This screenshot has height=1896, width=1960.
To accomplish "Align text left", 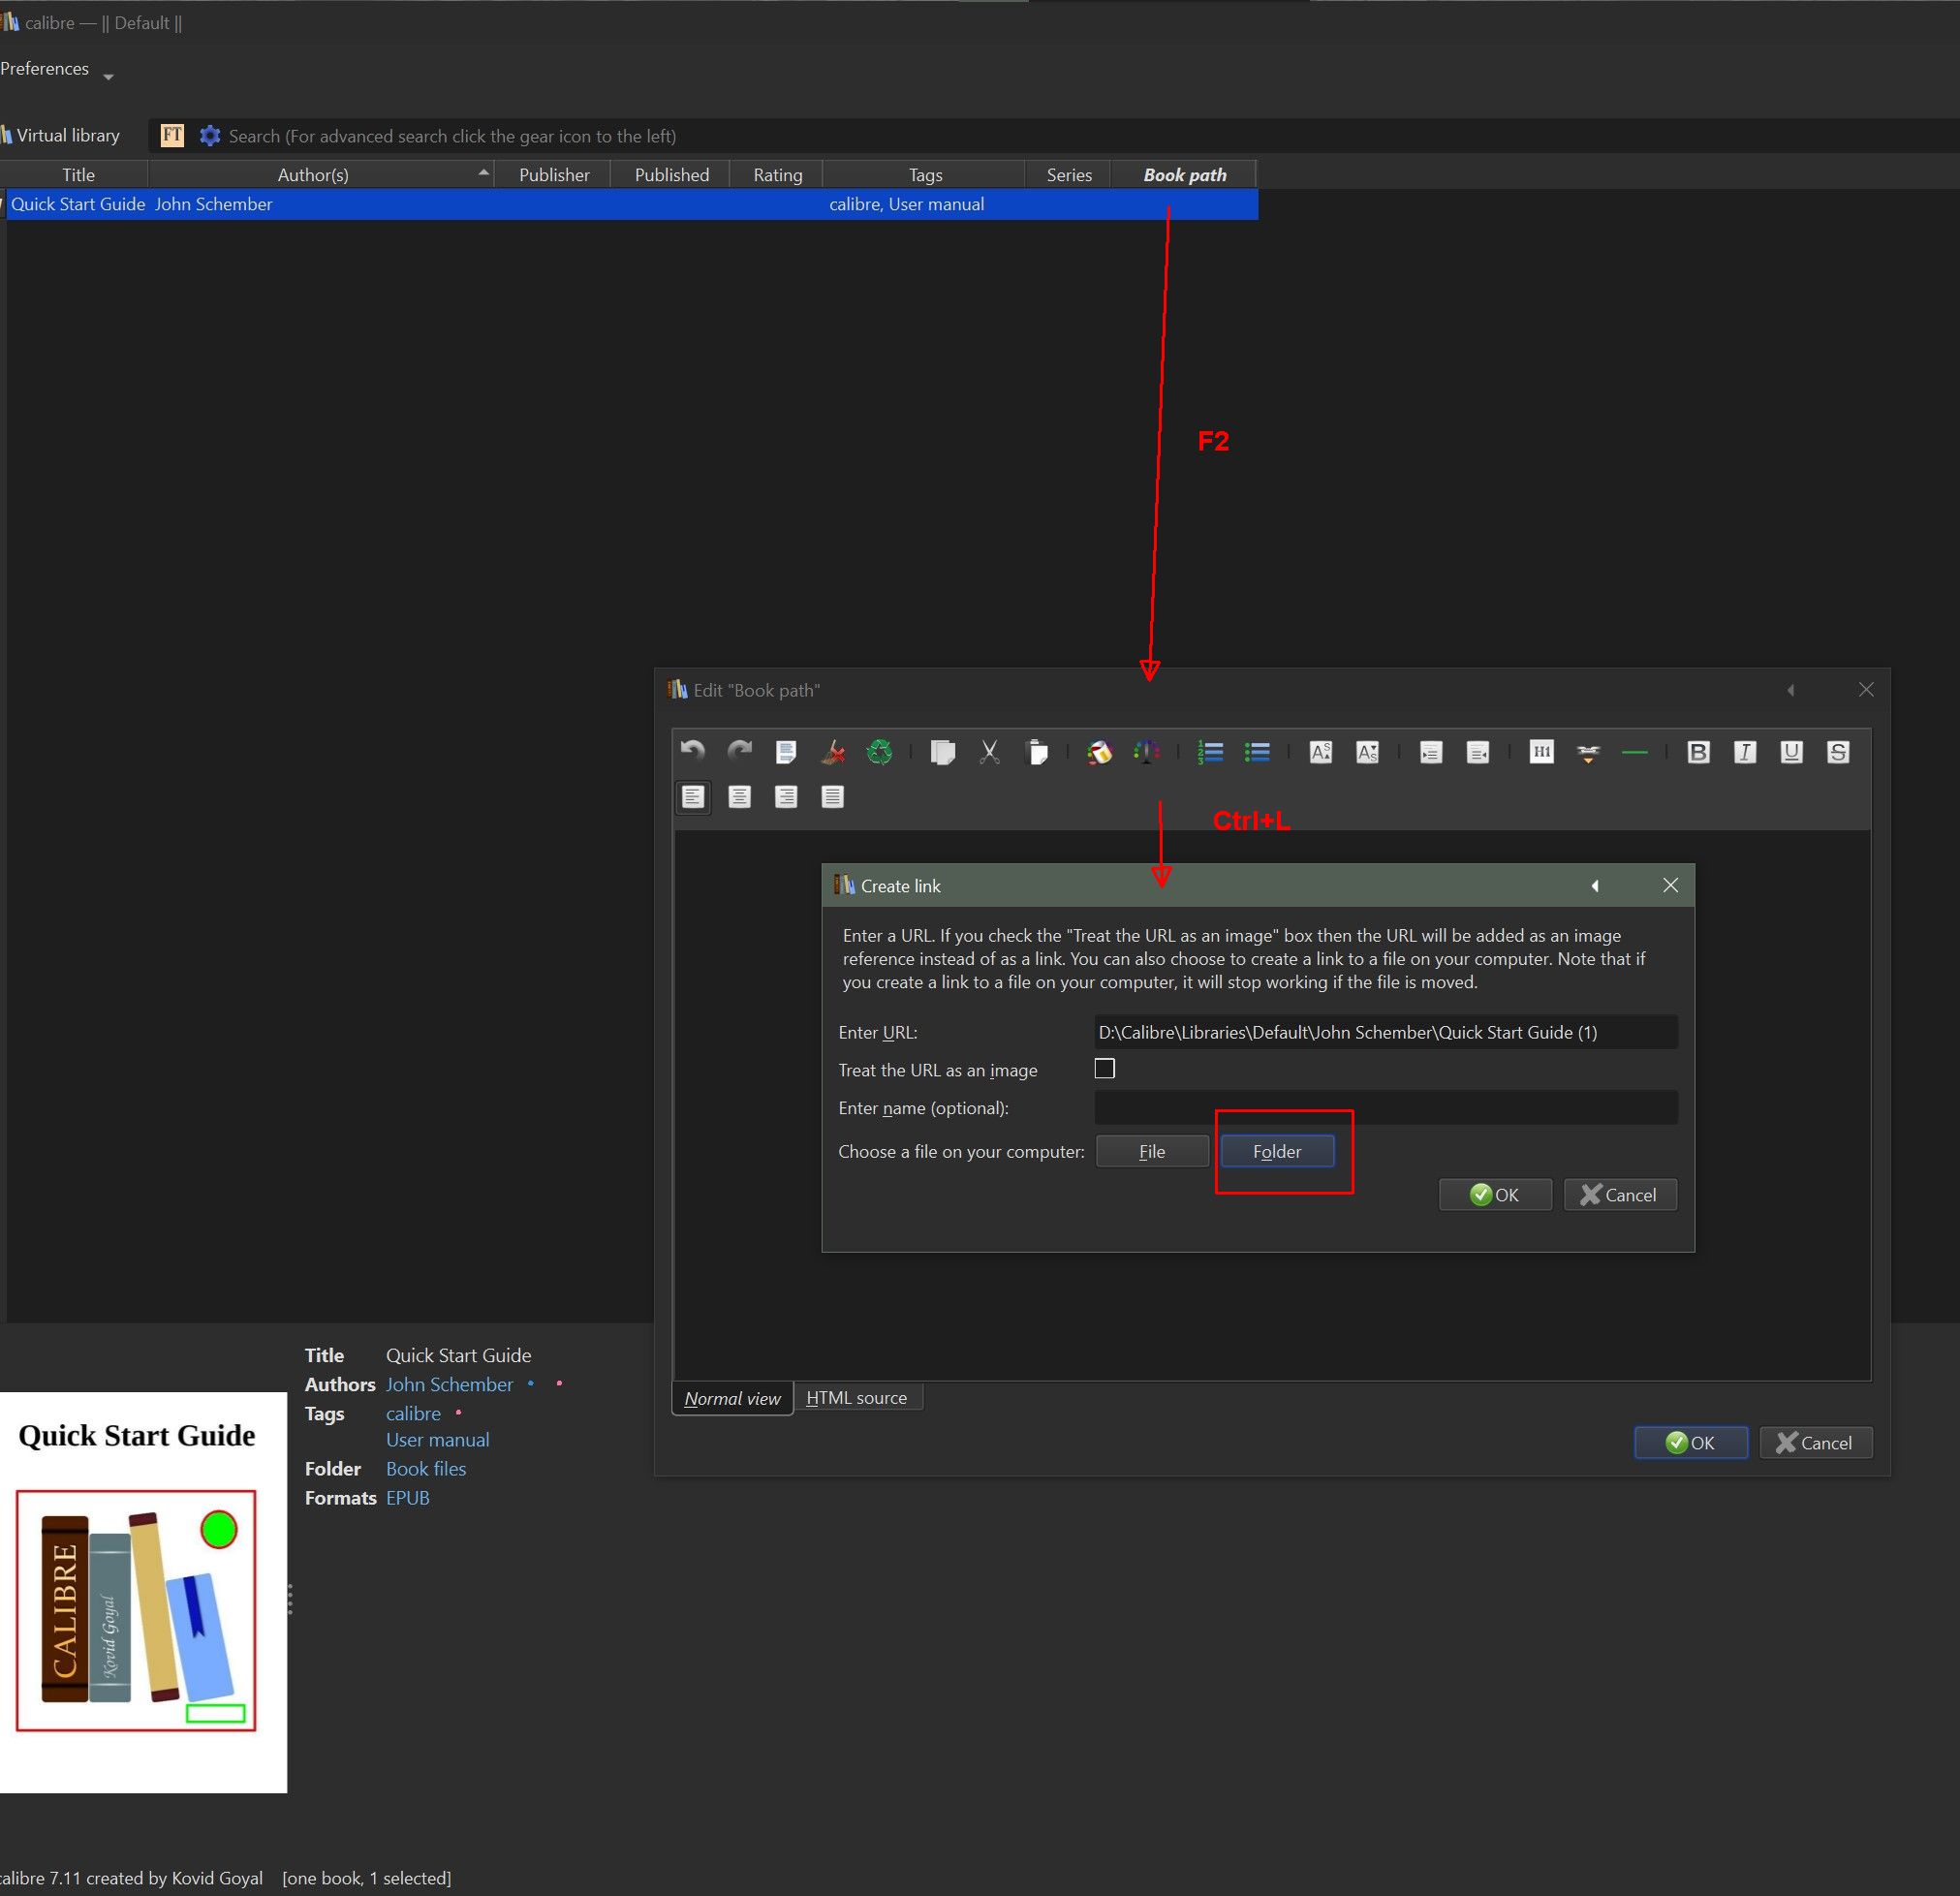I will pos(693,797).
